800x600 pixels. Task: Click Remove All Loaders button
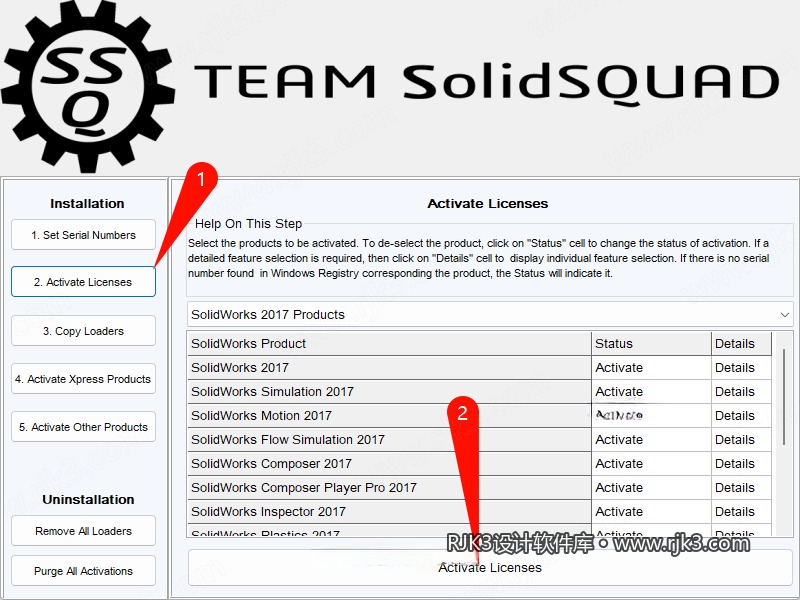[83, 531]
